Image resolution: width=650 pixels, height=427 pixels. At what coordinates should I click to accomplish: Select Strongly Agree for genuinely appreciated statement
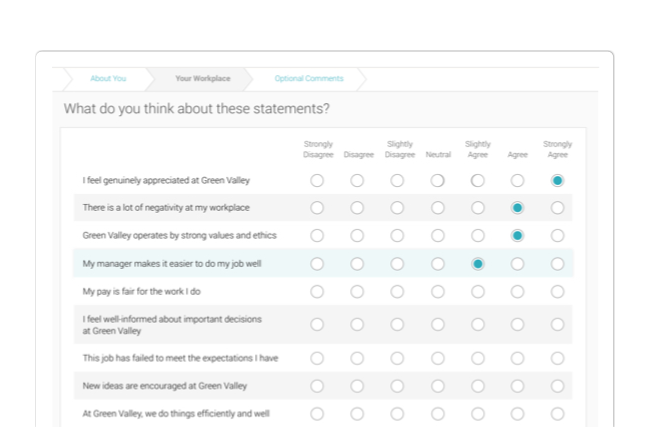[557, 180]
